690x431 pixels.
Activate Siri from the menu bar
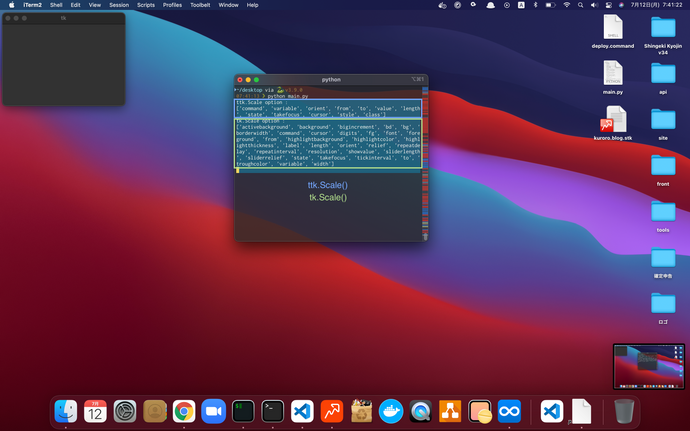click(x=621, y=5)
